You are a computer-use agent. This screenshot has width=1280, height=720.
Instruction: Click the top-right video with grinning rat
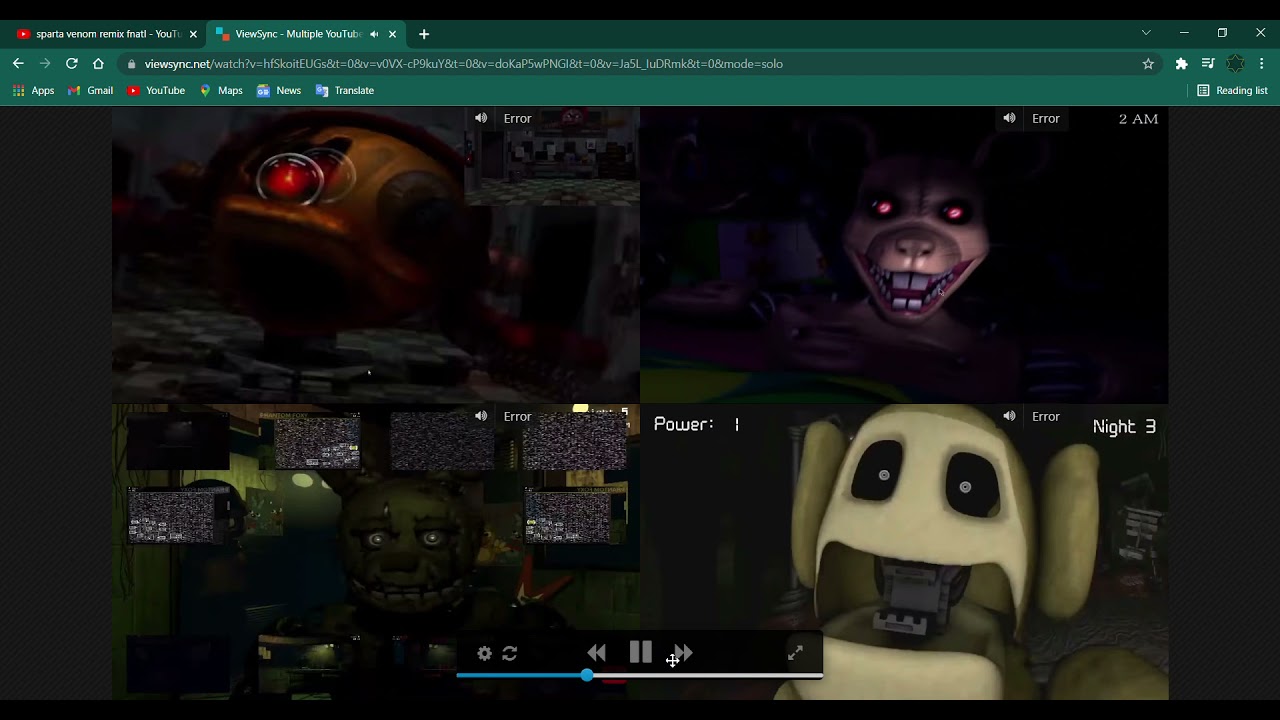coord(904,255)
